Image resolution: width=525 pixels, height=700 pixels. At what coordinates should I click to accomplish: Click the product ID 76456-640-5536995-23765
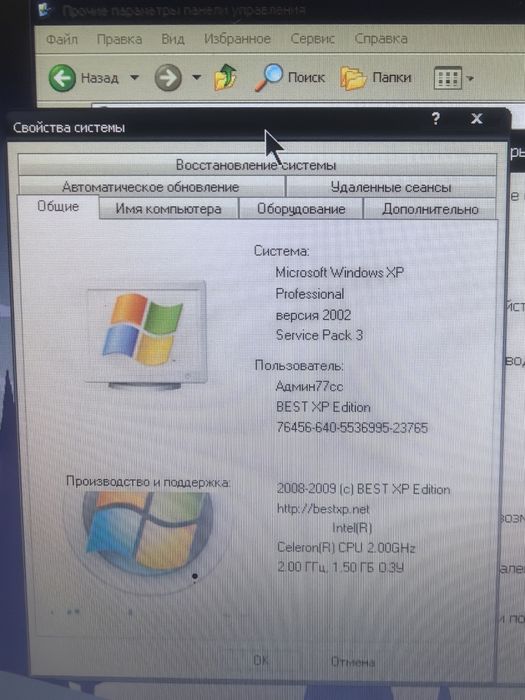click(x=352, y=428)
